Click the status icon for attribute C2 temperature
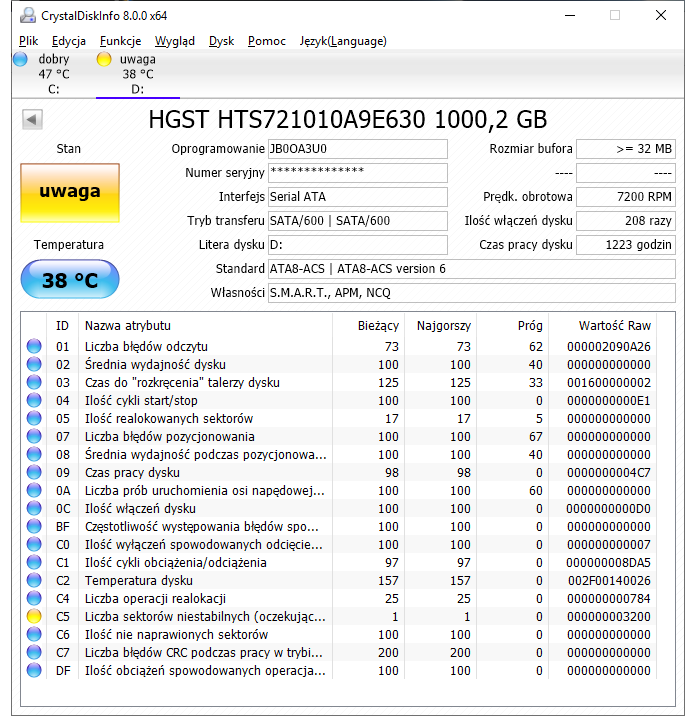 click(35, 581)
